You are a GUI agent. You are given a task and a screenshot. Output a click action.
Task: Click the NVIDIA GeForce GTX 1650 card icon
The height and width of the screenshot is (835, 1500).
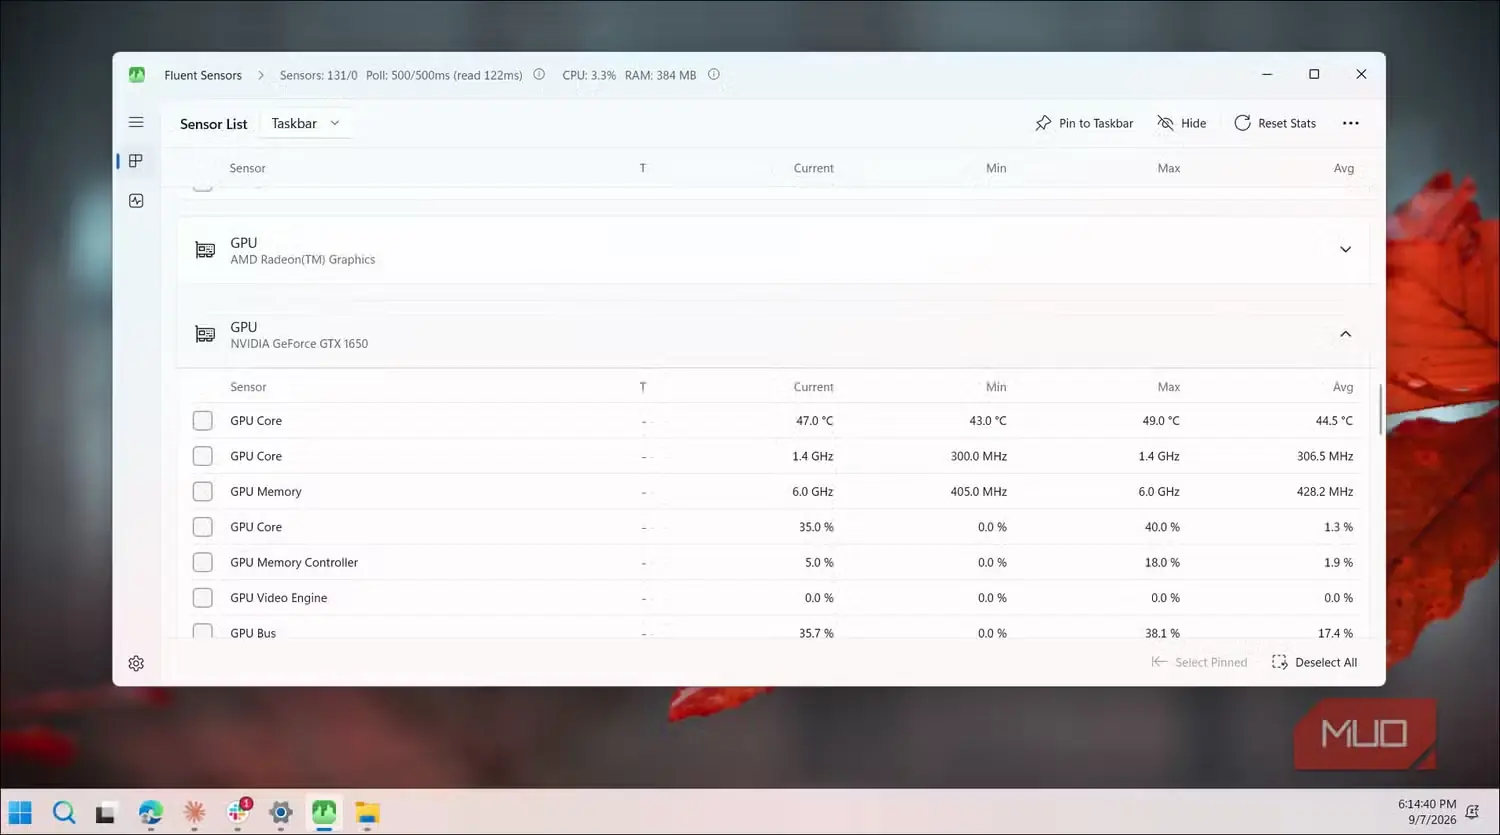[x=205, y=334]
